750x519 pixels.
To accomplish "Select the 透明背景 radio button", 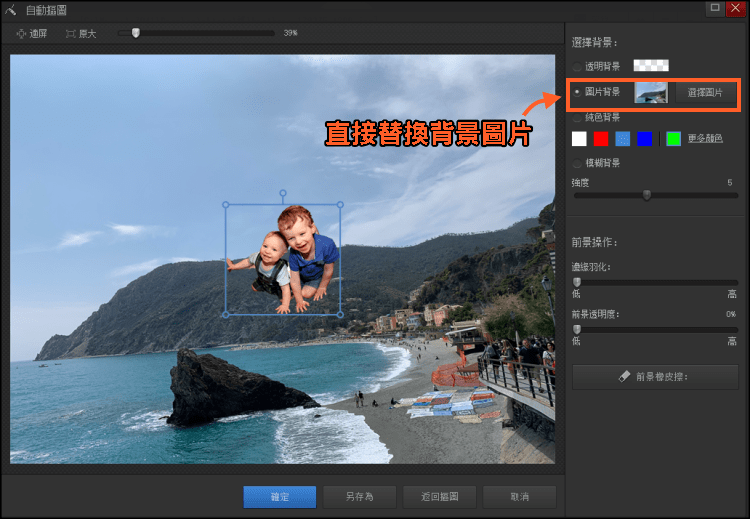I will click(577, 66).
